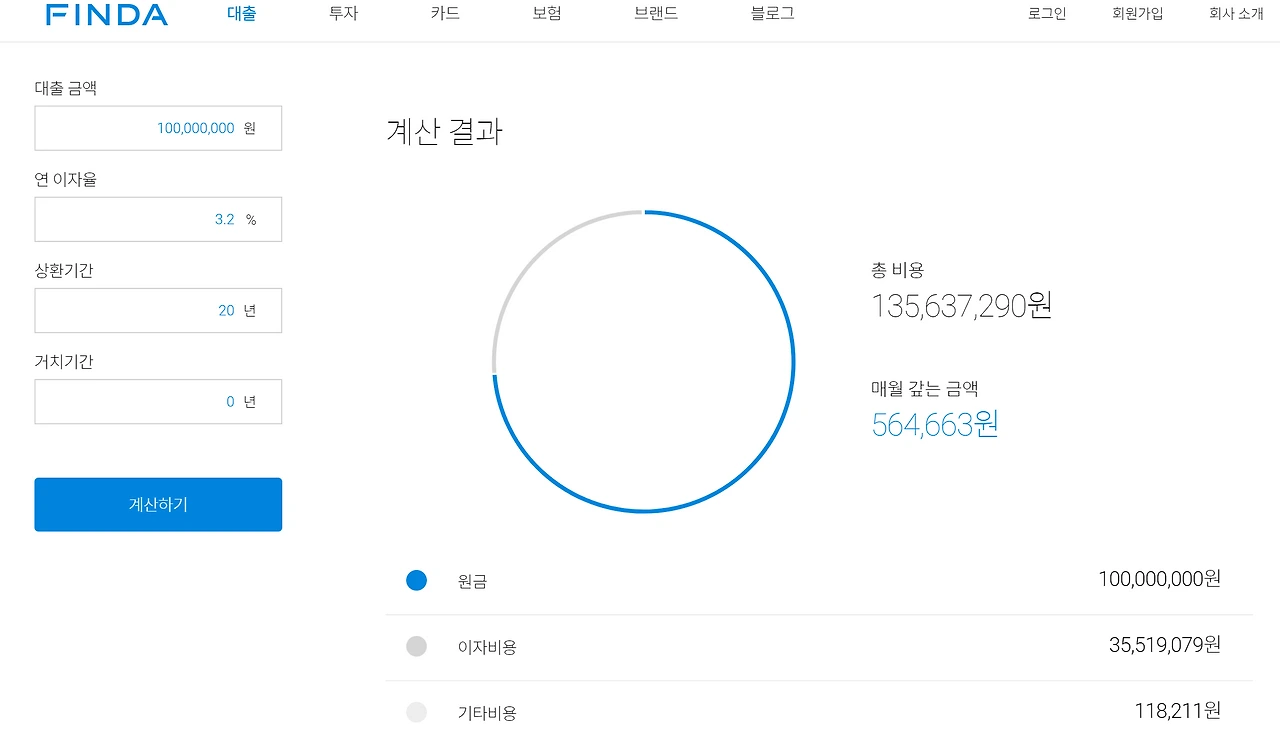Image resolution: width=1280 pixels, height=734 pixels.
Task: Click the 회원가입 link
Action: pyautogui.click(x=1137, y=14)
